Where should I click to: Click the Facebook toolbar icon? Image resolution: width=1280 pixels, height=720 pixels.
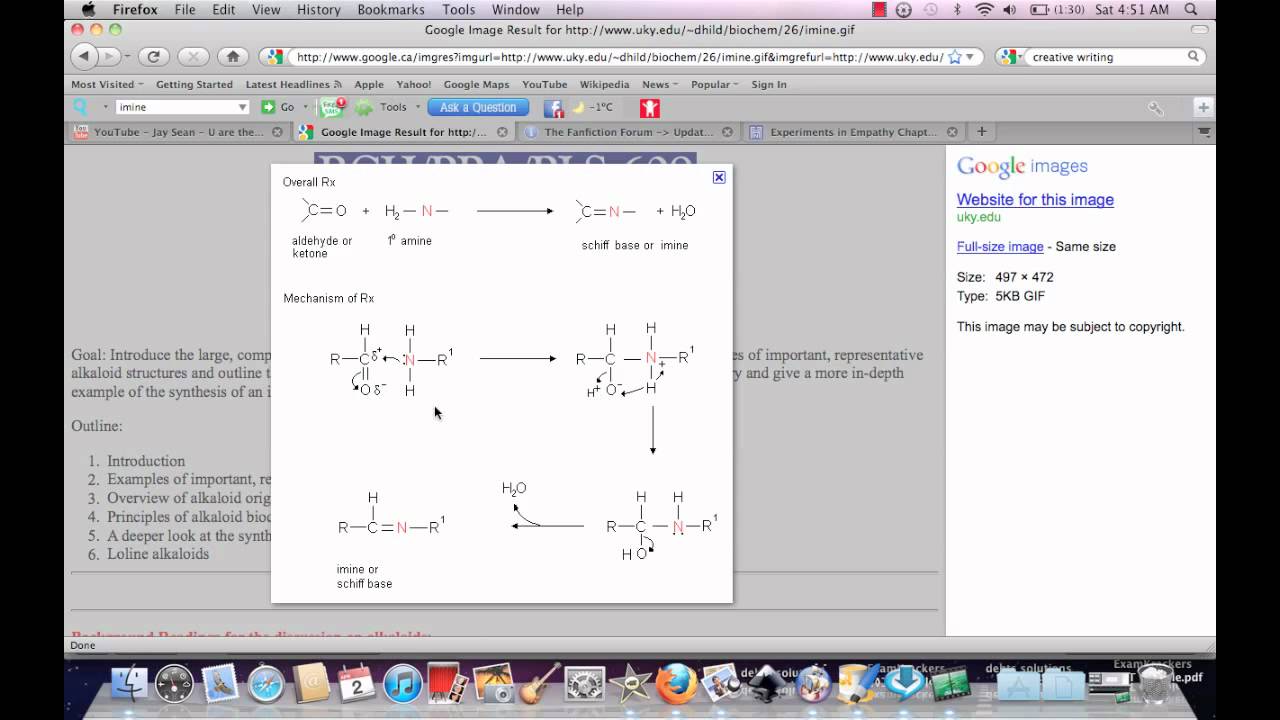pos(553,107)
